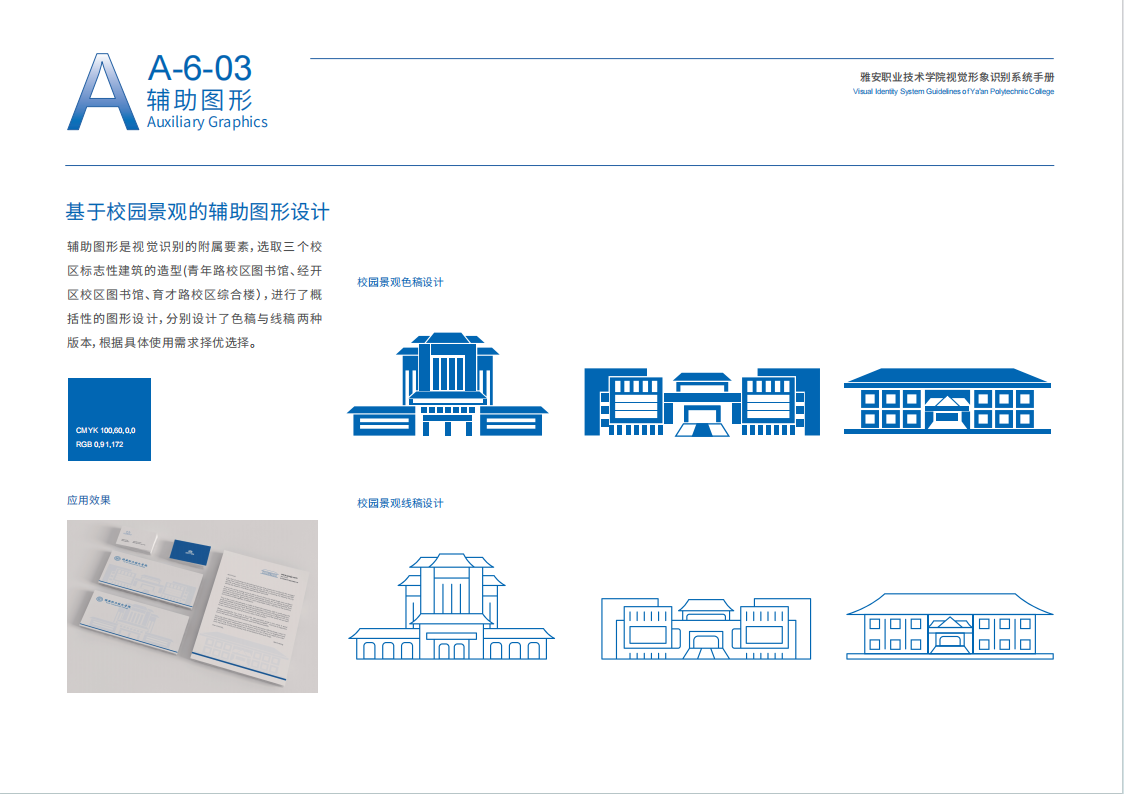Click the CMYK 100,60,0,0 value text
Viewport: 1124px width, 794px height.
tap(105, 430)
